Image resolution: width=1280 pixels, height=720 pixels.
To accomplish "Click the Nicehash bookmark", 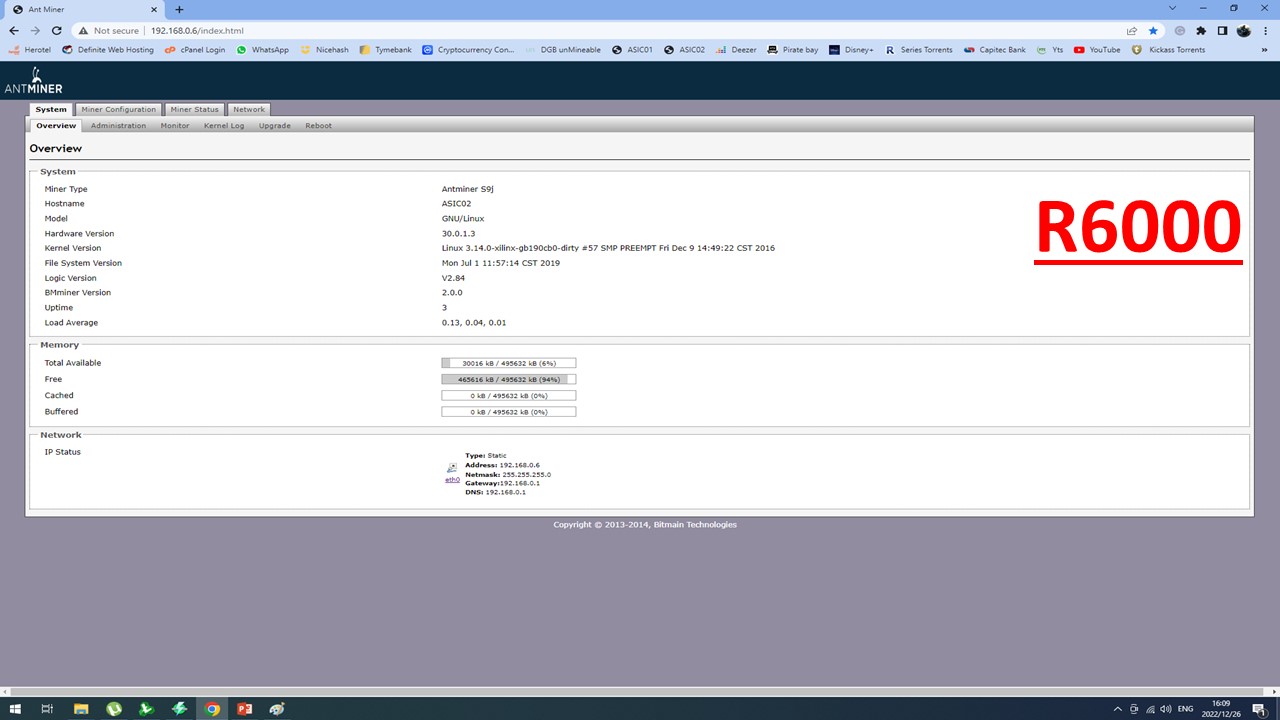I will click(325, 50).
